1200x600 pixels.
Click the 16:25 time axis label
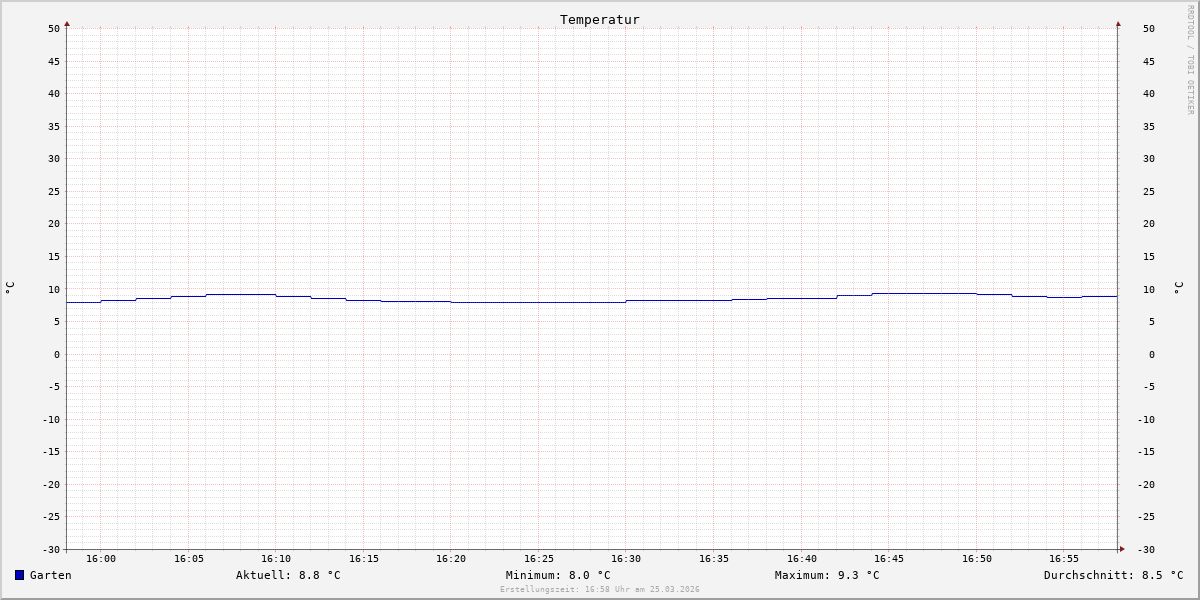pos(539,558)
